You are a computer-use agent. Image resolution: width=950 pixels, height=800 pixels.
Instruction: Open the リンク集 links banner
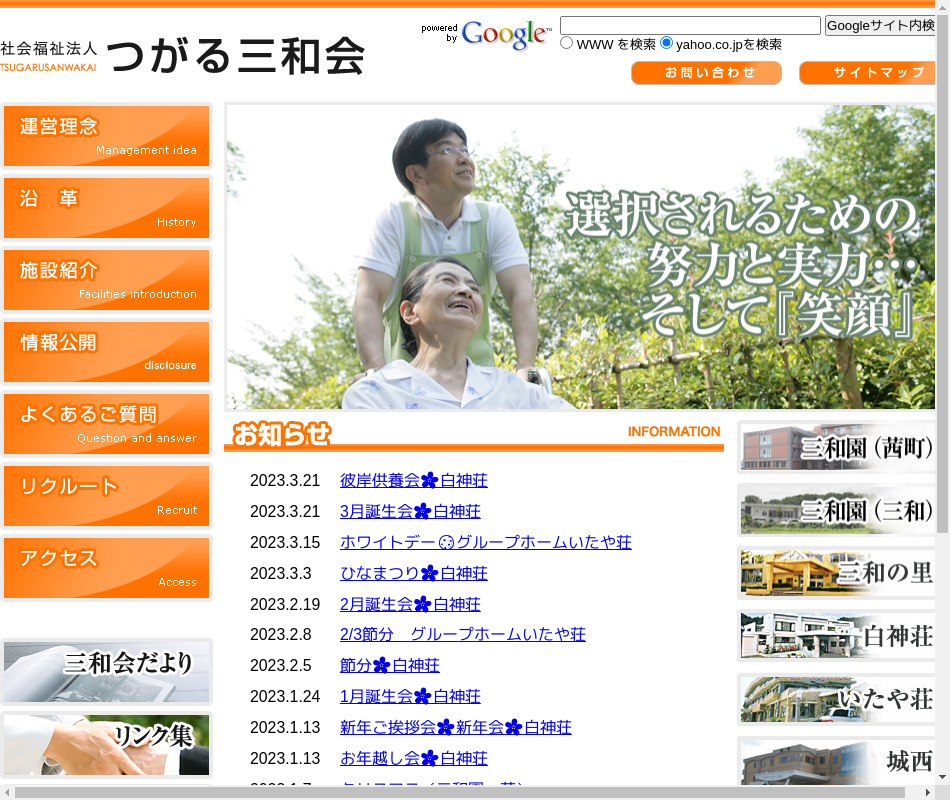point(106,744)
